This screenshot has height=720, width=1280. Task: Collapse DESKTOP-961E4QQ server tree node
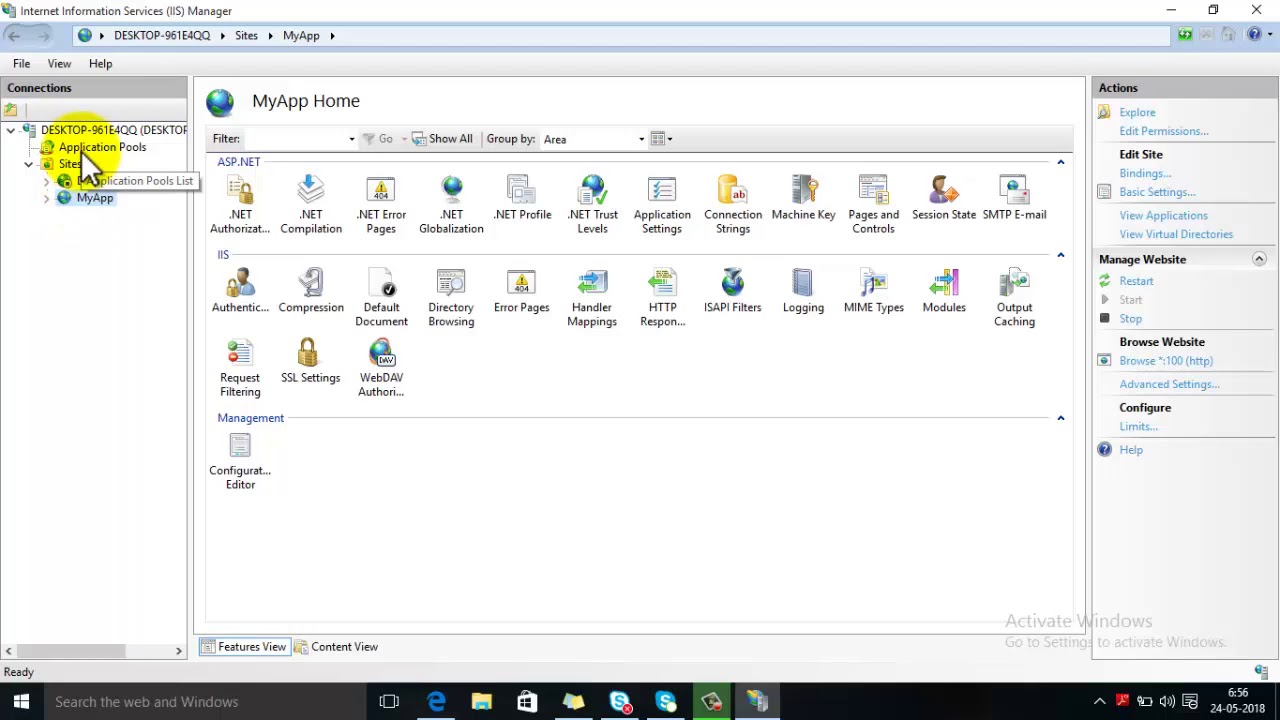pos(11,130)
